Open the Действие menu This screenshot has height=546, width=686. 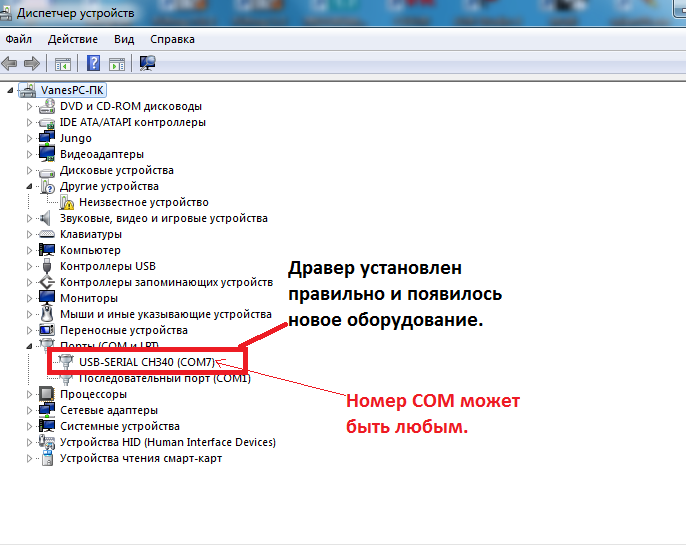click(73, 39)
